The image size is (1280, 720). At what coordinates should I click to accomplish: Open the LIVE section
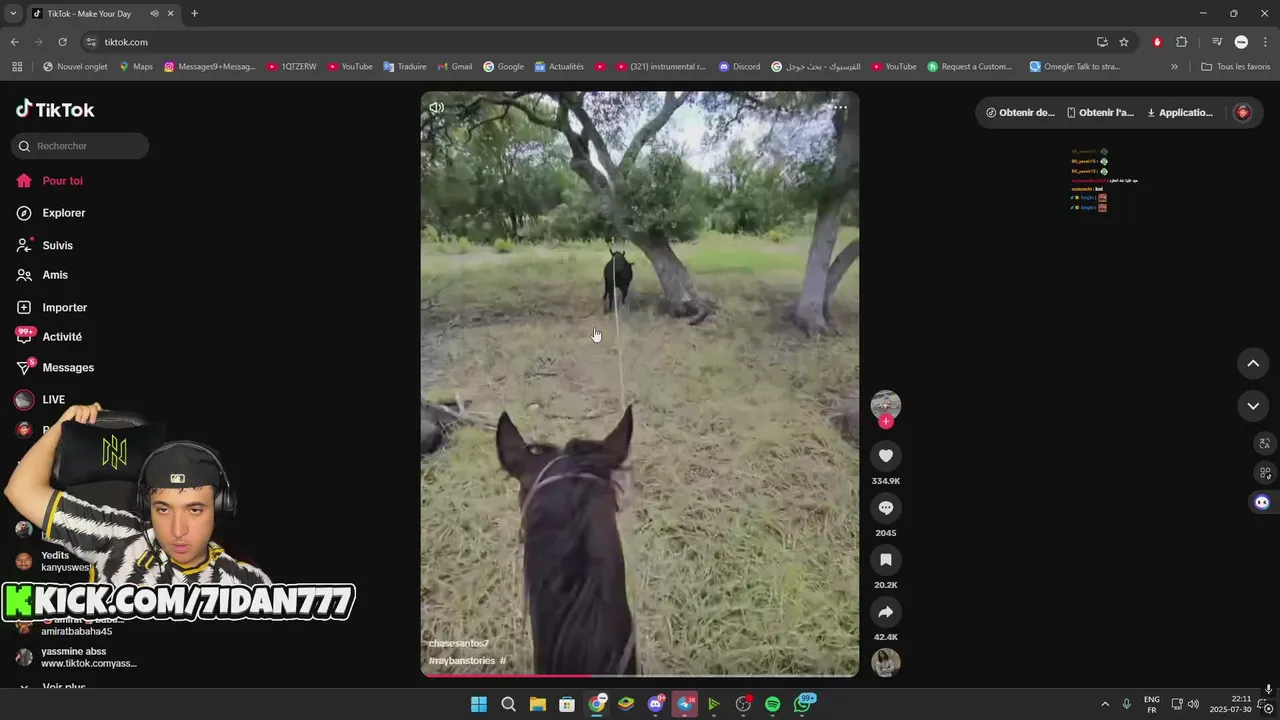[53, 400]
